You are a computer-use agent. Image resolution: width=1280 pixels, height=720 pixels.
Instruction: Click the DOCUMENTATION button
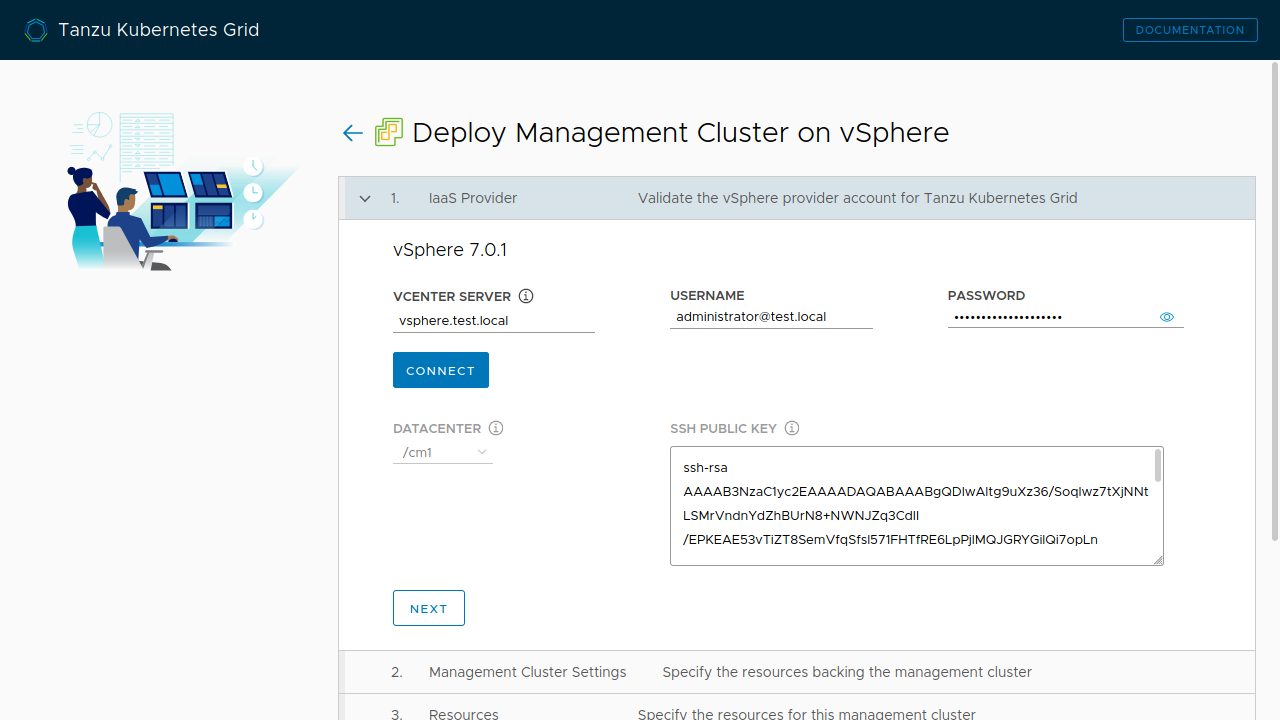point(1190,30)
